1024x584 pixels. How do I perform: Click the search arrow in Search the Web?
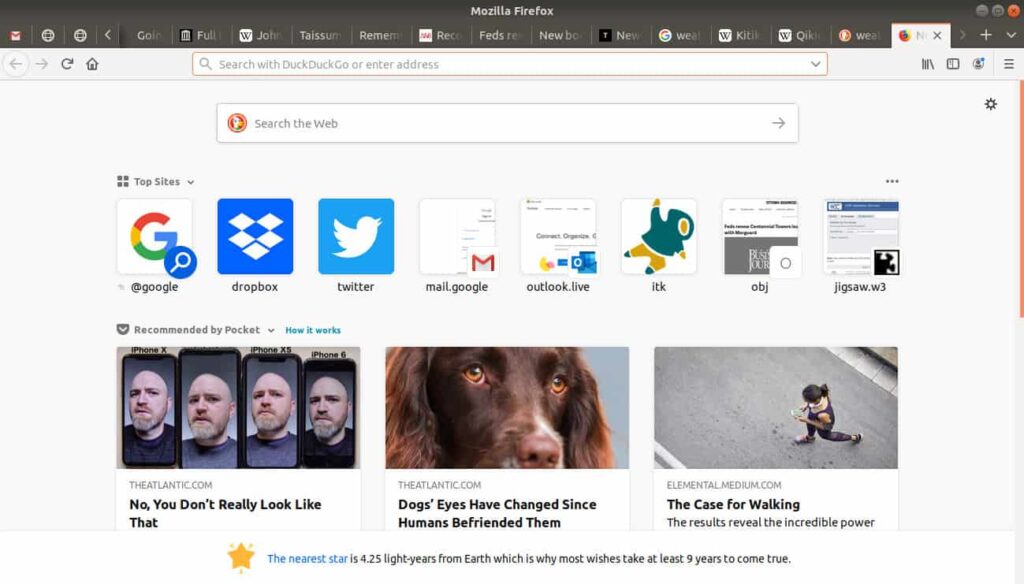coord(778,123)
